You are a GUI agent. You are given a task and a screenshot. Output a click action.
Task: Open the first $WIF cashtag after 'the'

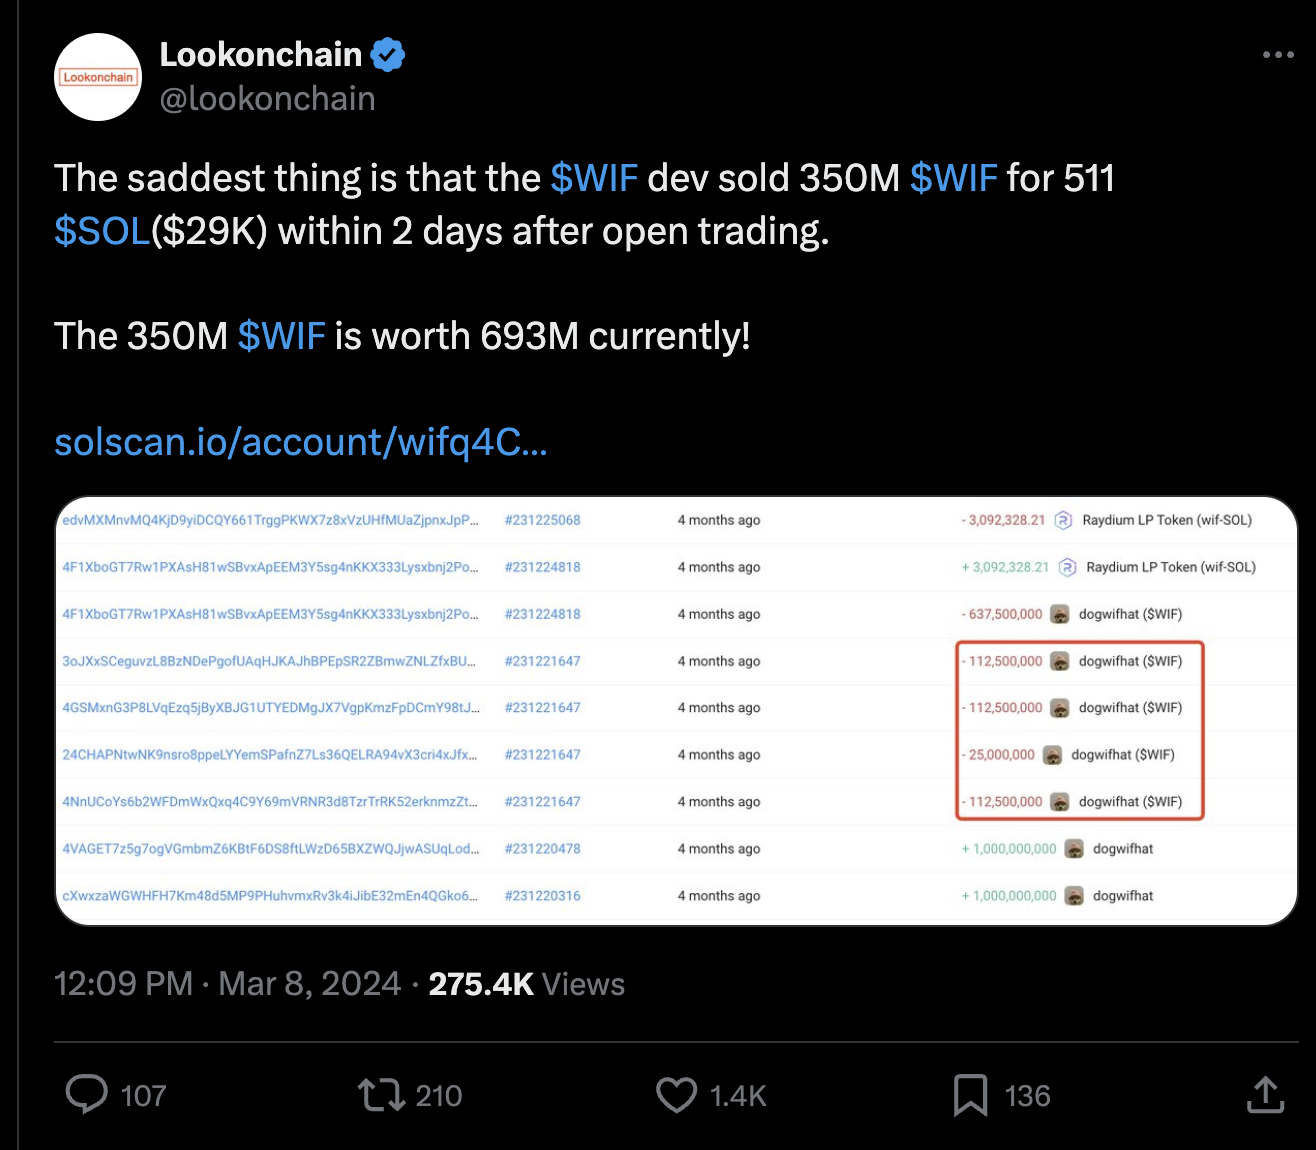(594, 178)
